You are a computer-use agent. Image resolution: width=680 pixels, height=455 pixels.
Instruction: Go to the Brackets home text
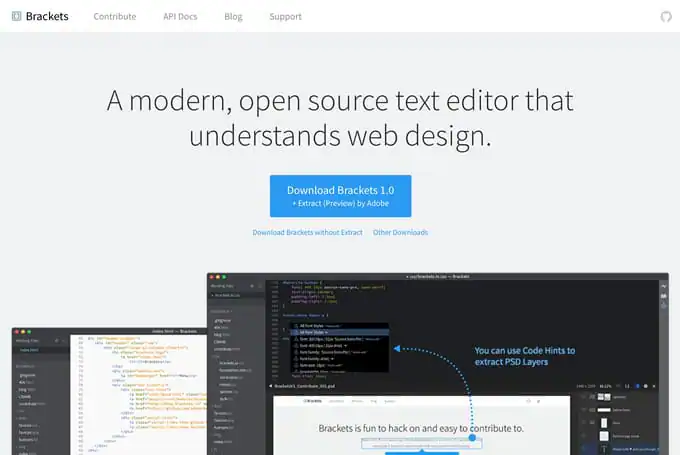coord(47,16)
